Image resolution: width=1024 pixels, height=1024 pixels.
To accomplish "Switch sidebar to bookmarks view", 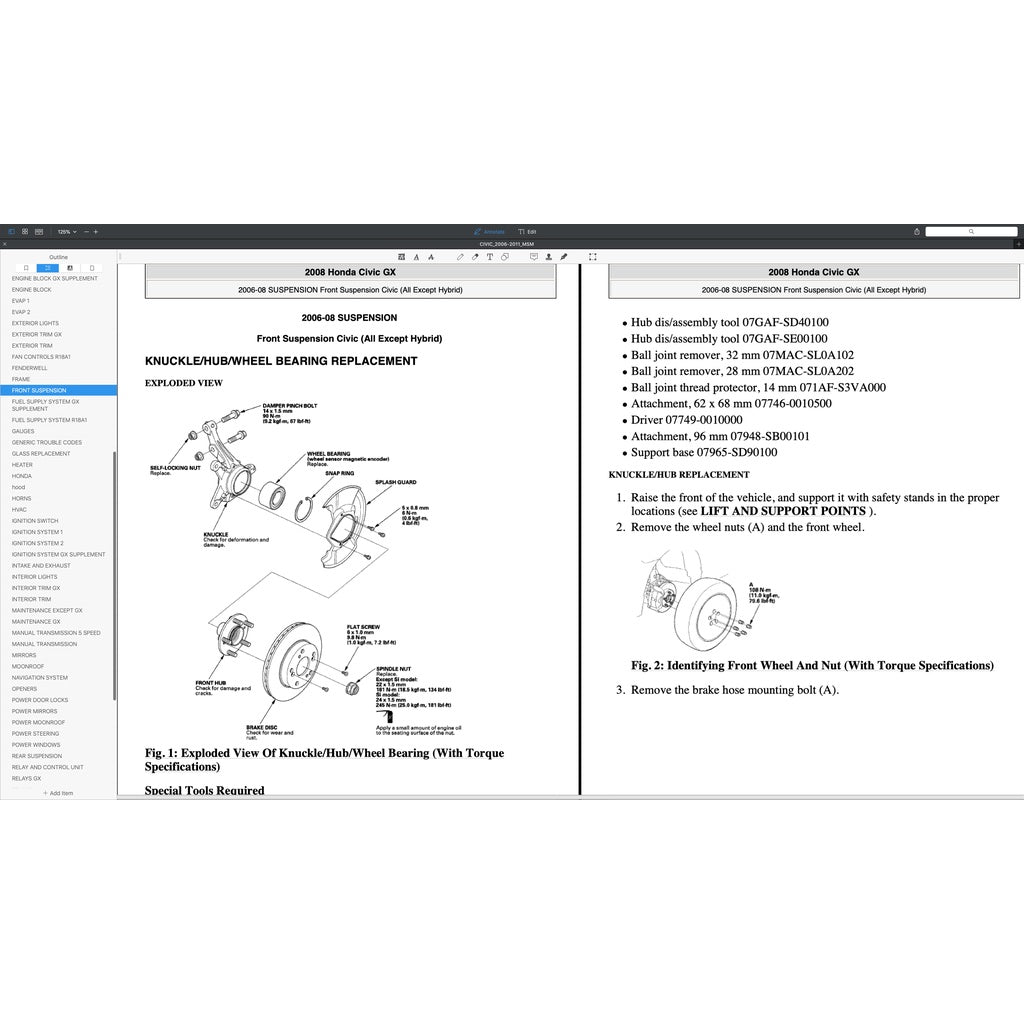I will (26, 268).
